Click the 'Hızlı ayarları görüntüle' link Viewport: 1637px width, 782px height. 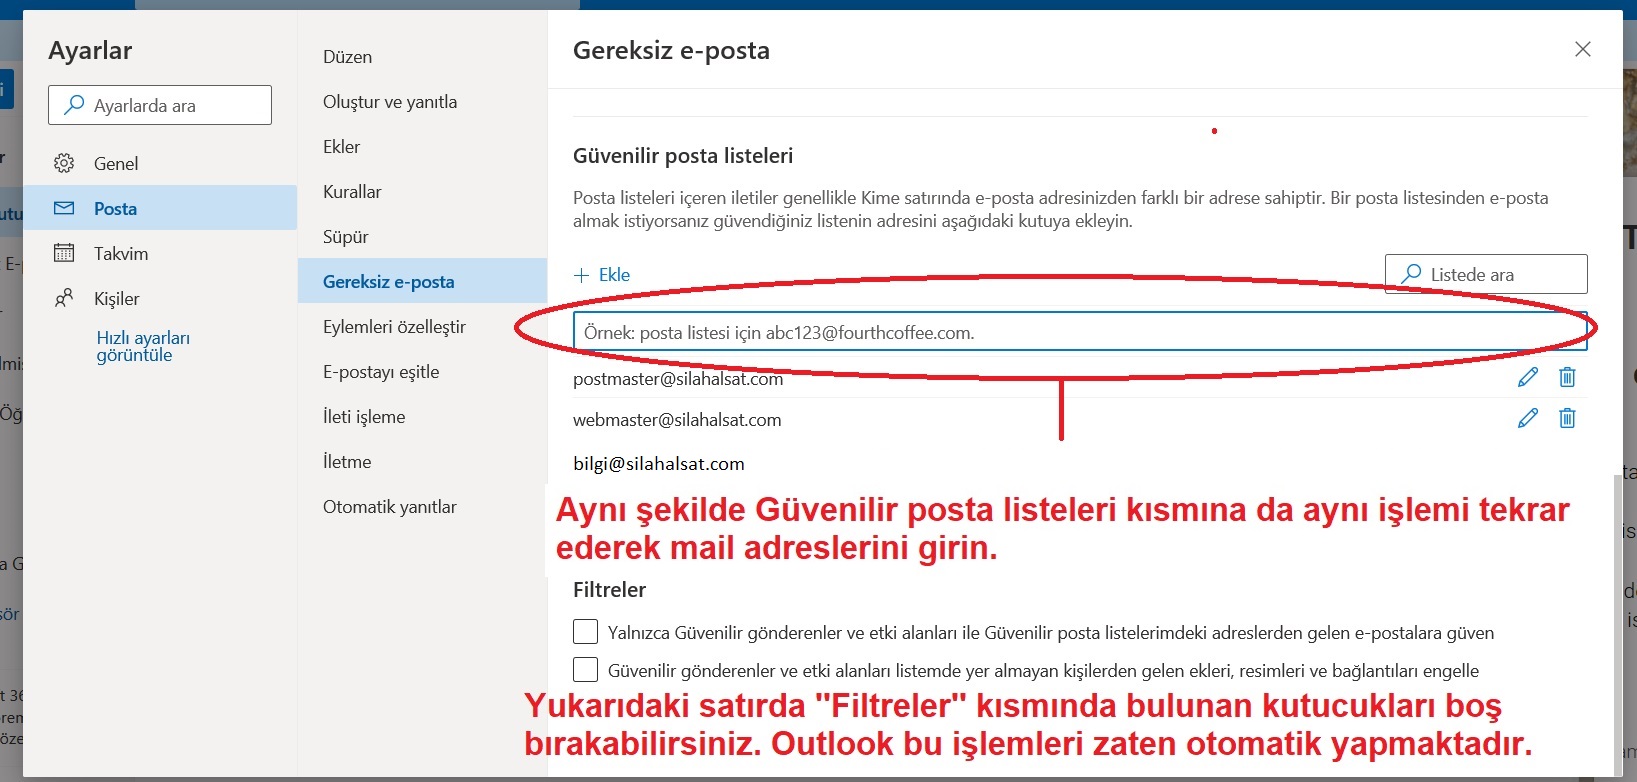(142, 346)
